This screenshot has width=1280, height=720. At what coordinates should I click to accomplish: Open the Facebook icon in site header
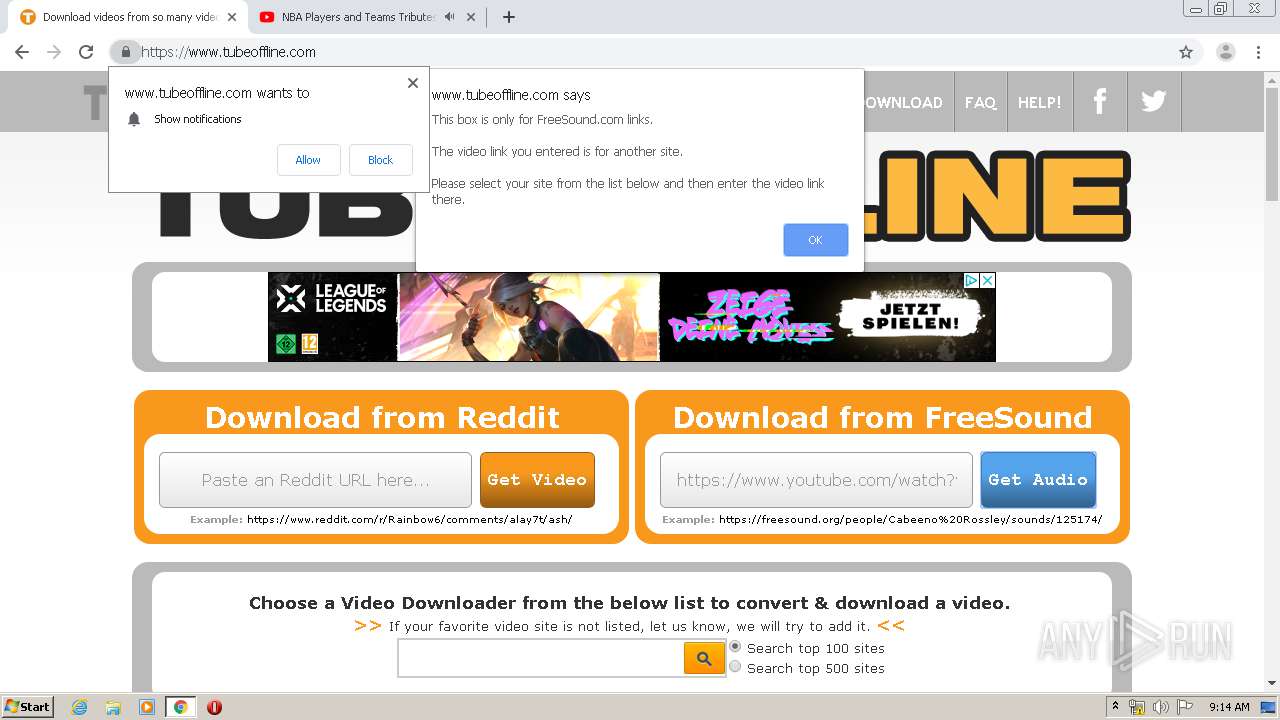(x=1100, y=101)
